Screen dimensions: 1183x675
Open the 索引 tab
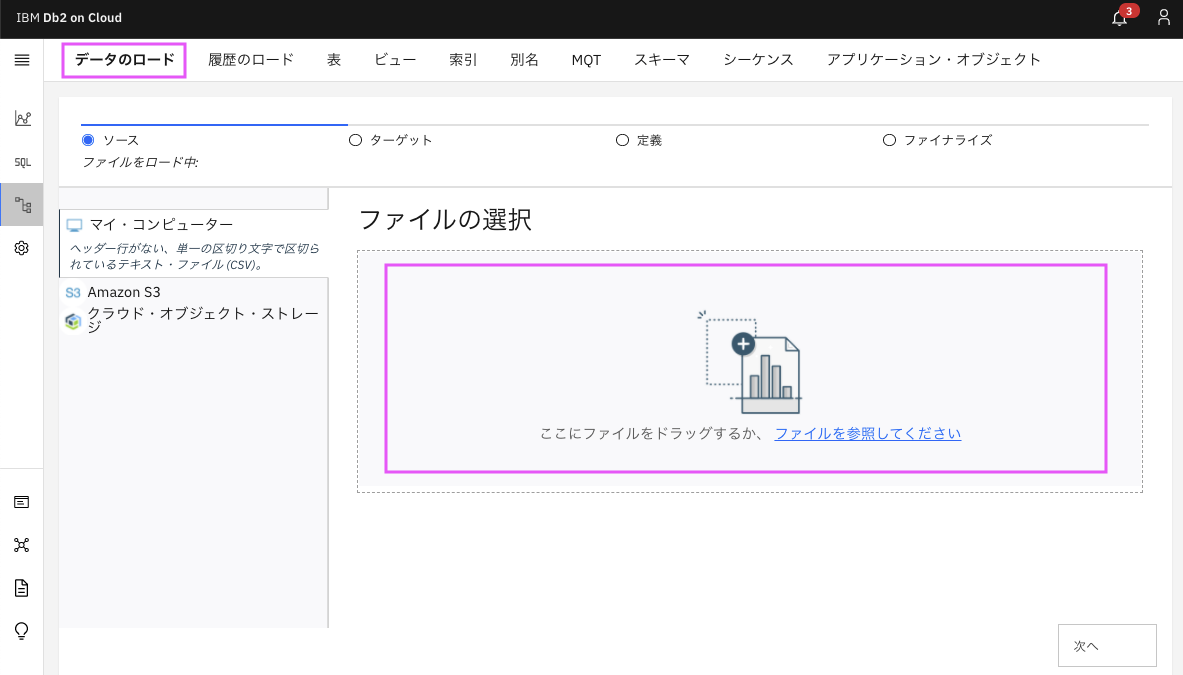pyautogui.click(x=463, y=60)
